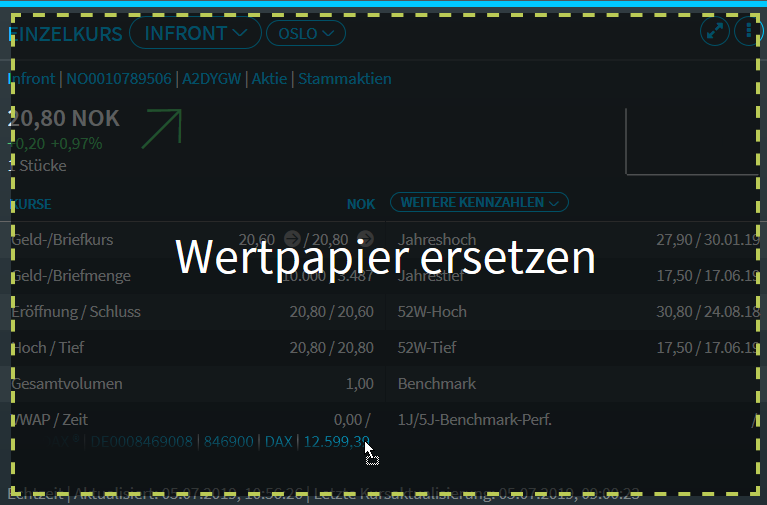
Task: Click the KURSE section heading
Action: [x=32, y=204]
